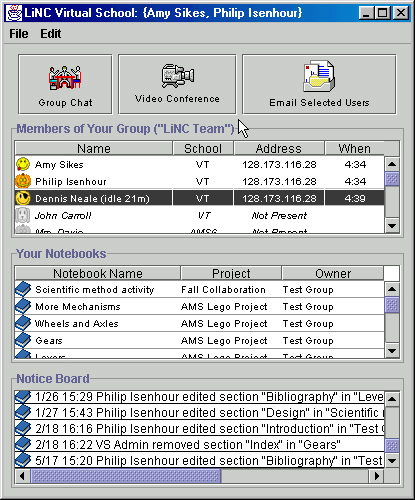Click notice board scroll left arrow
The height and width of the screenshot is (500, 415).
[22, 476]
